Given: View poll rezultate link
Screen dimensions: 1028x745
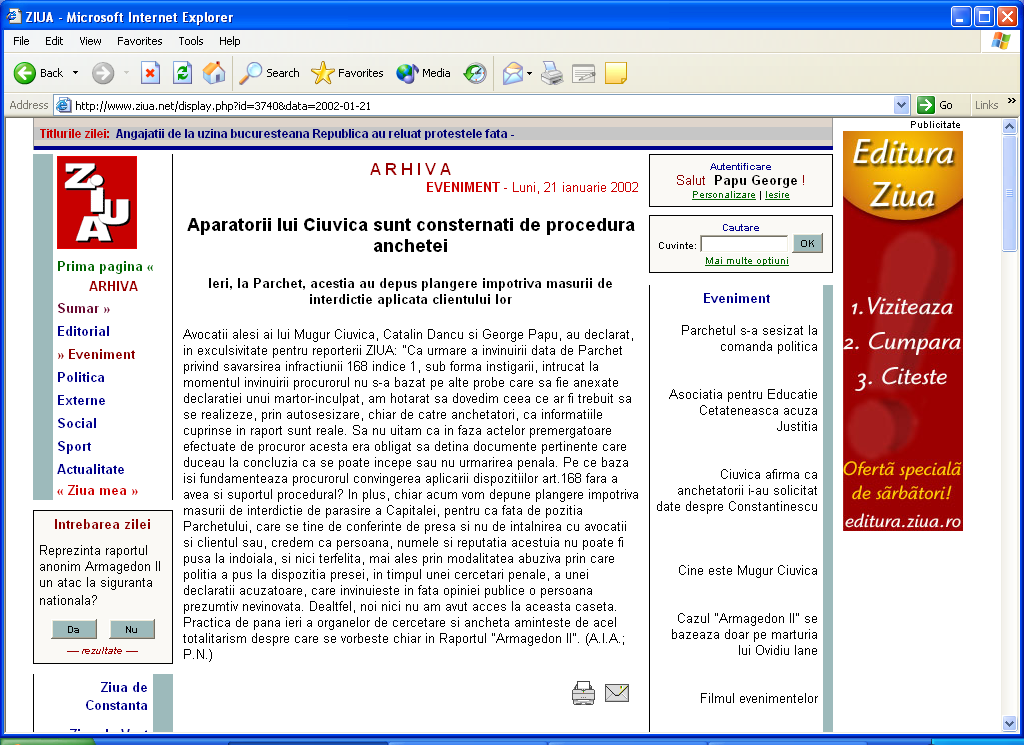Looking at the screenshot, I should pos(102,651).
